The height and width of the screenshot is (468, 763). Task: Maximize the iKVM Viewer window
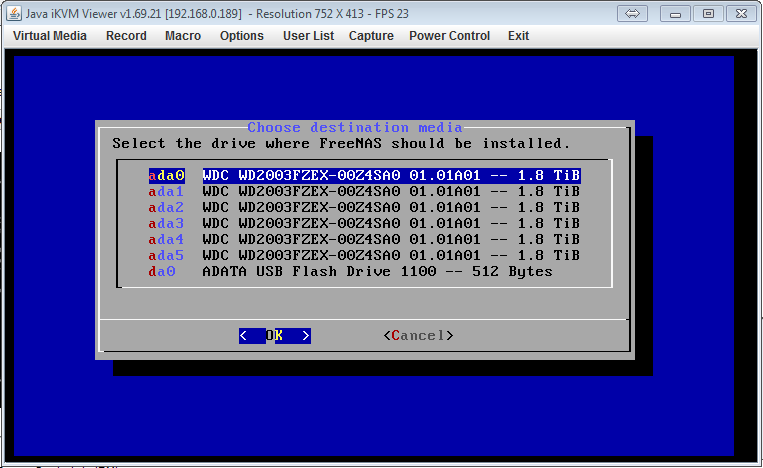pos(708,13)
